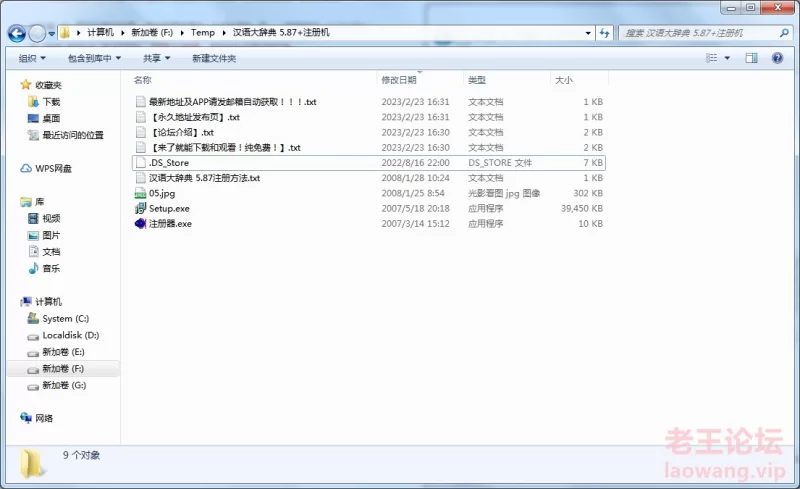The width and height of the screenshot is (800, 489).
Task: Select file 最新地址及APP请发邮箱自动获取！！！.txt
Action: (x=233, y=102)
